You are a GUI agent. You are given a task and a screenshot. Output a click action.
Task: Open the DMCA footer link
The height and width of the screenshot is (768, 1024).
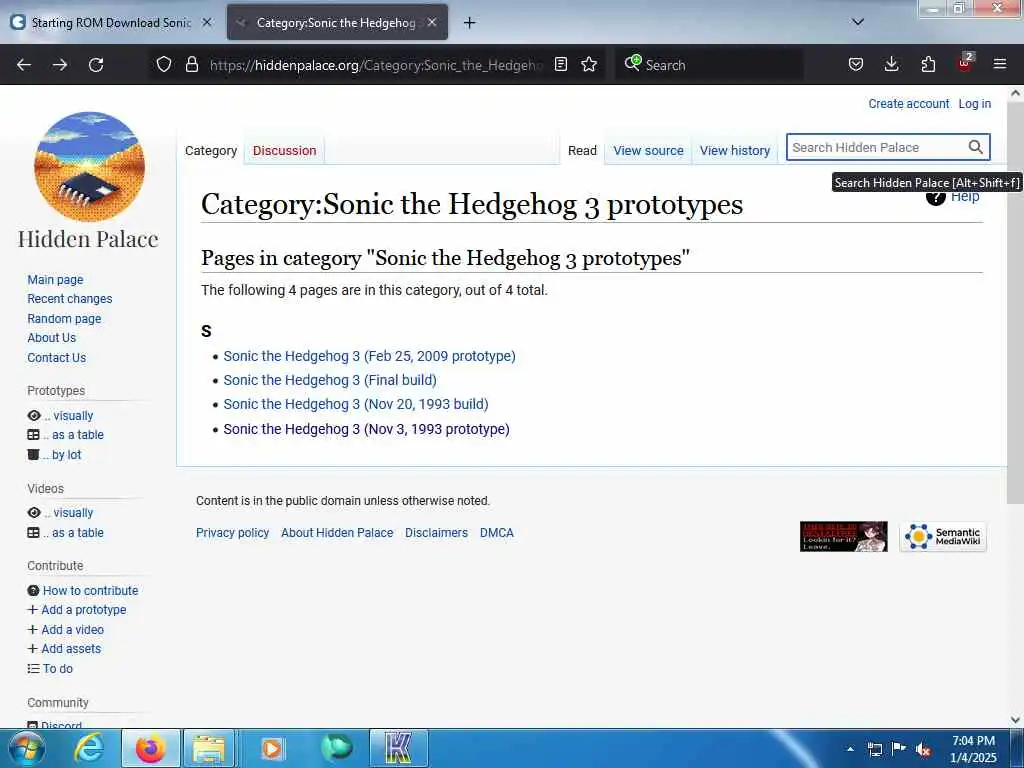pos(496,533)
